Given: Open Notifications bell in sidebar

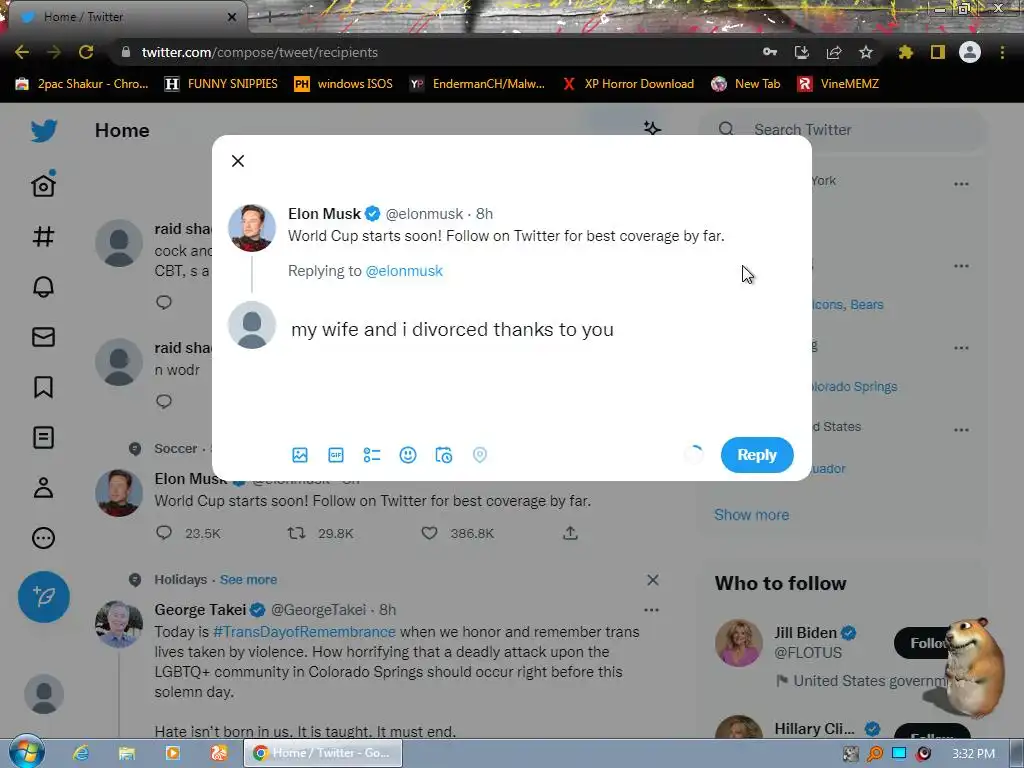Looking at the screenshot, I should point(44,287).
